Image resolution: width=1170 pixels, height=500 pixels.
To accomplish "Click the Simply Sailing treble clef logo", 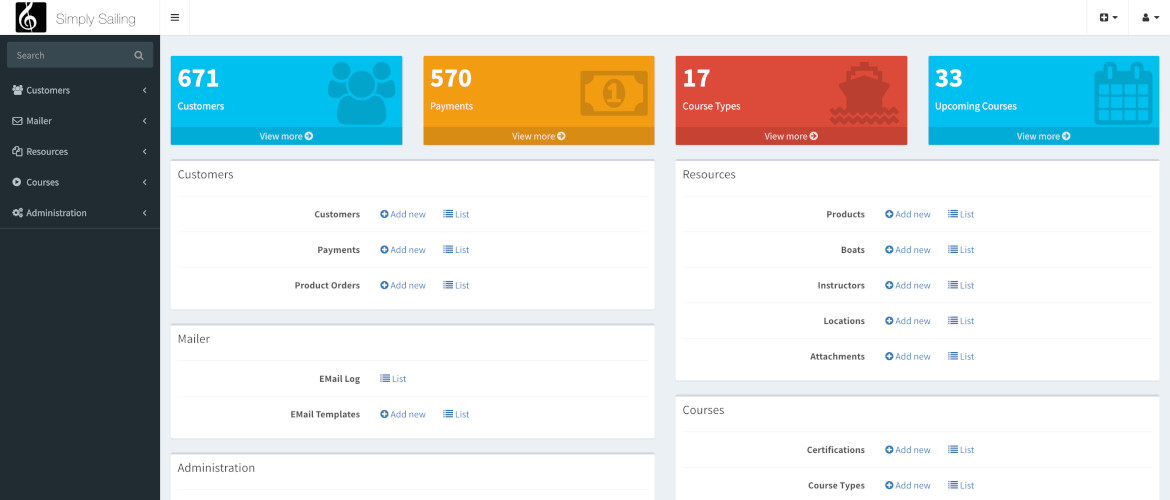I will coord(31,17).
